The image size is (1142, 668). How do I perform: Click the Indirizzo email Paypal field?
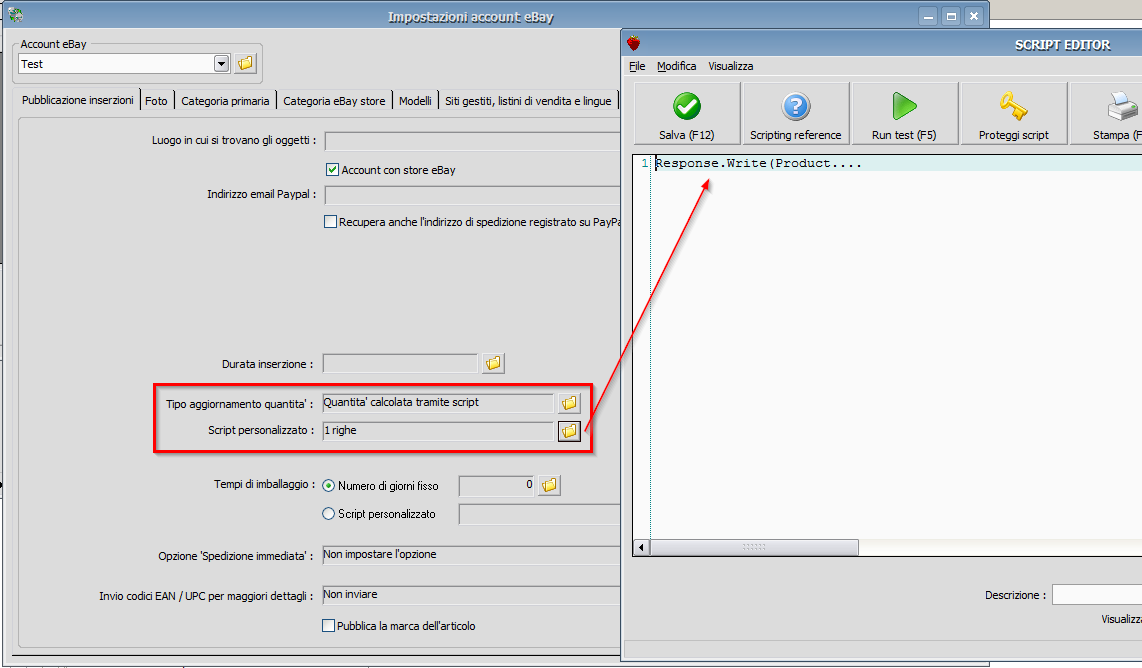click(x=473, y=195)
